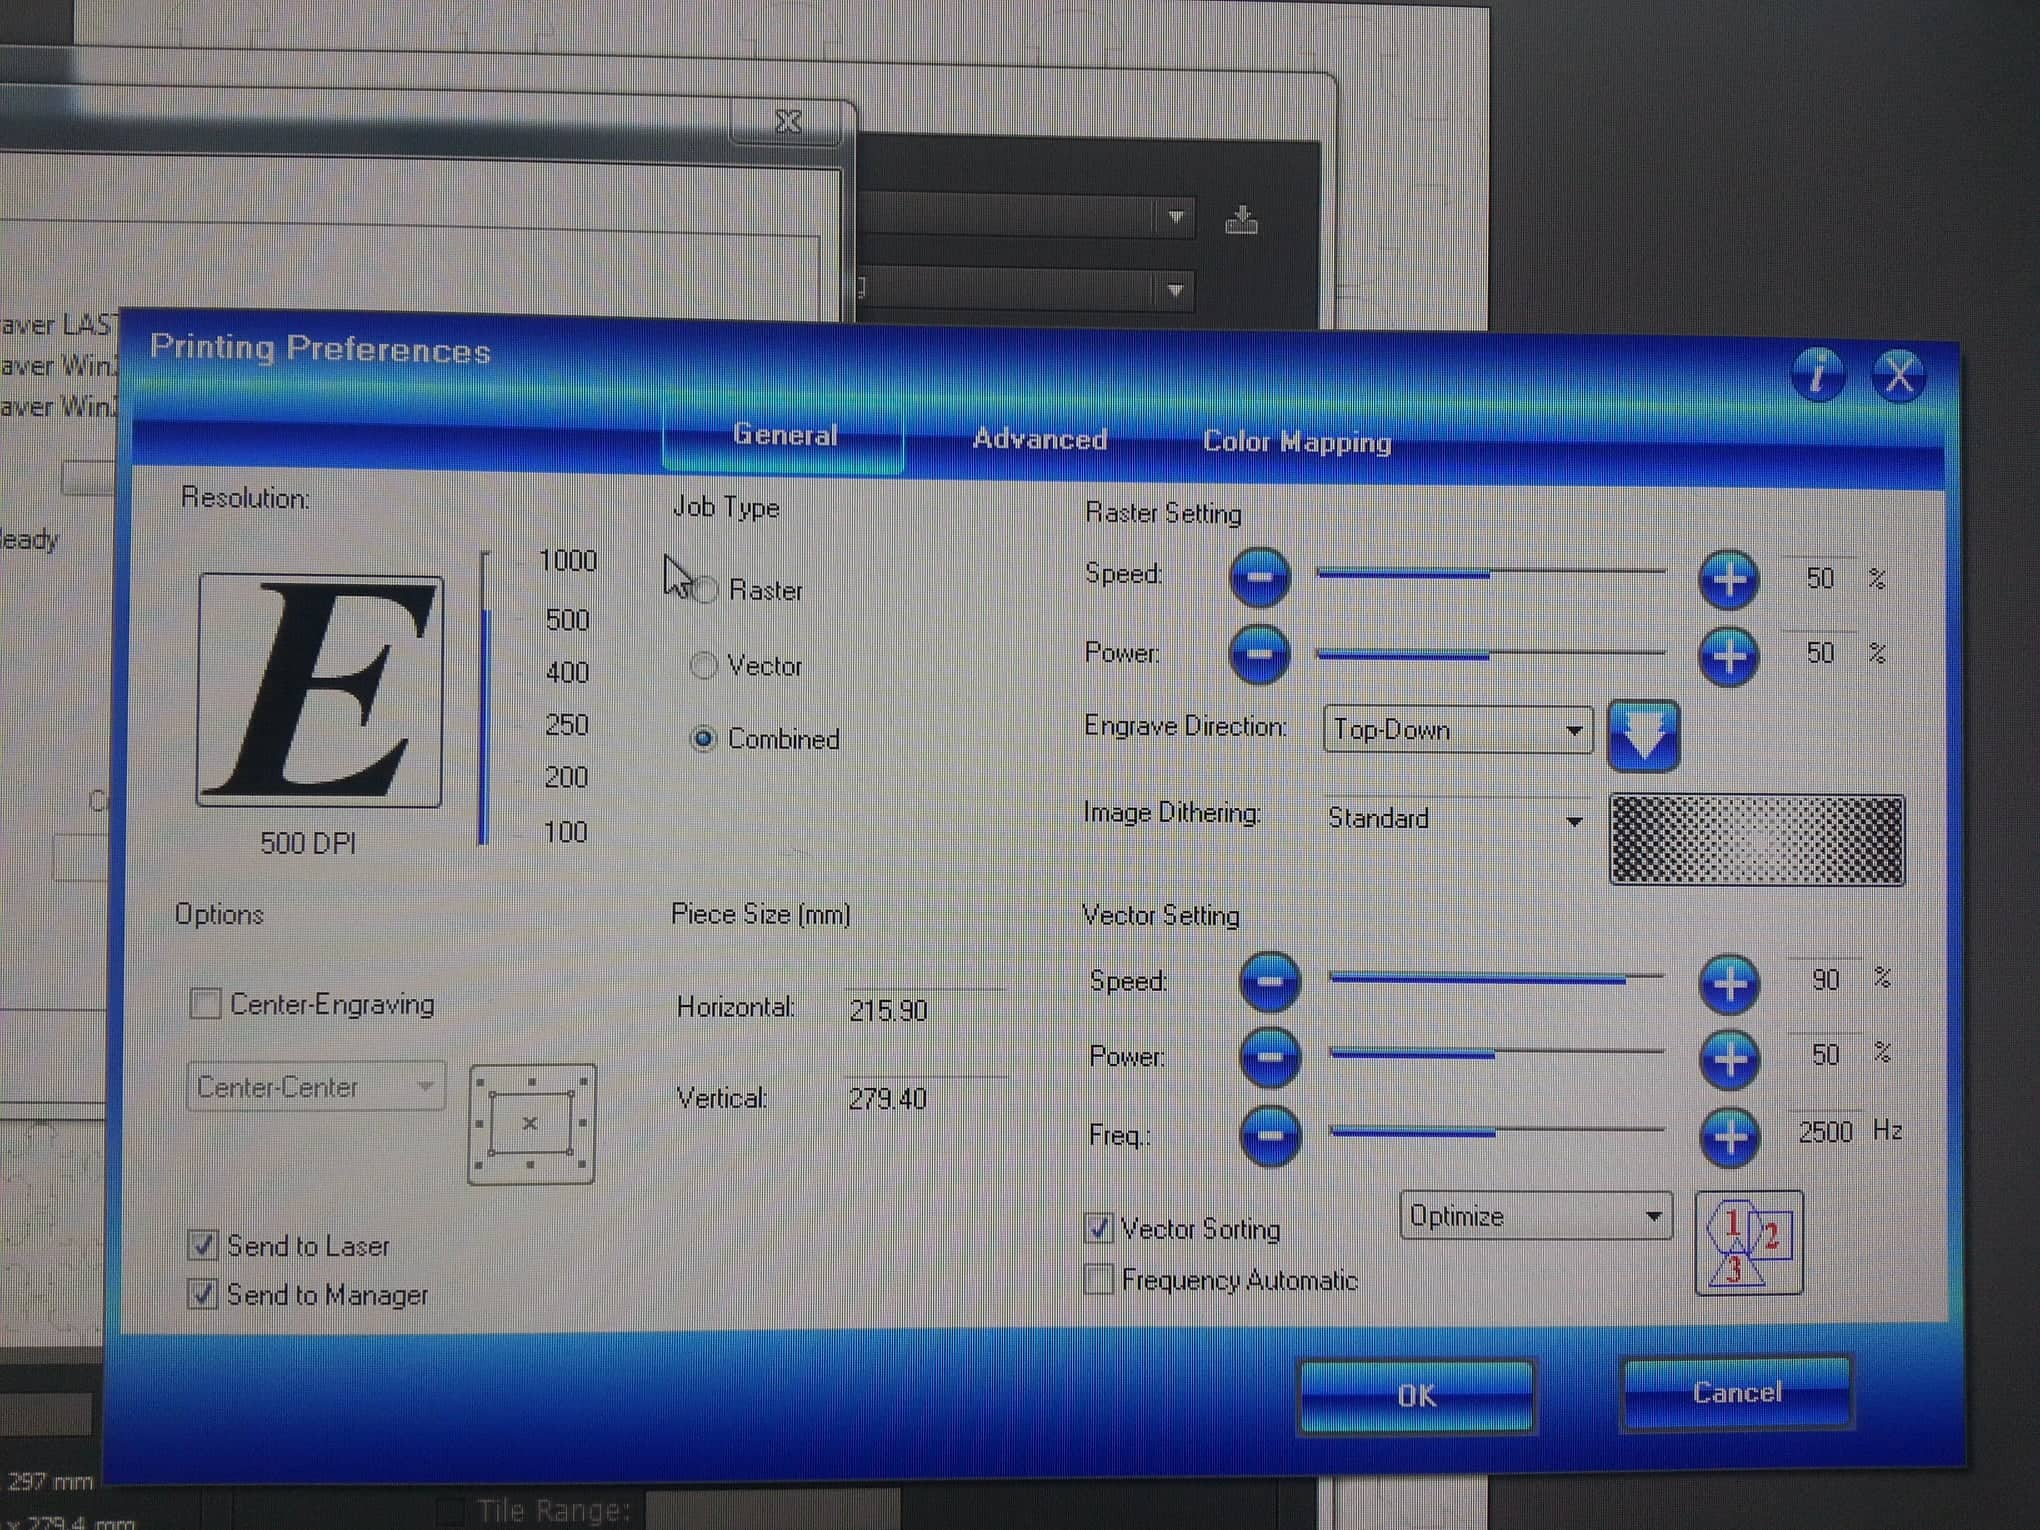Open the Center-Center position dropdown
The height and width of the screenshot is (1530, 2040).
(x=316, y=1086)
